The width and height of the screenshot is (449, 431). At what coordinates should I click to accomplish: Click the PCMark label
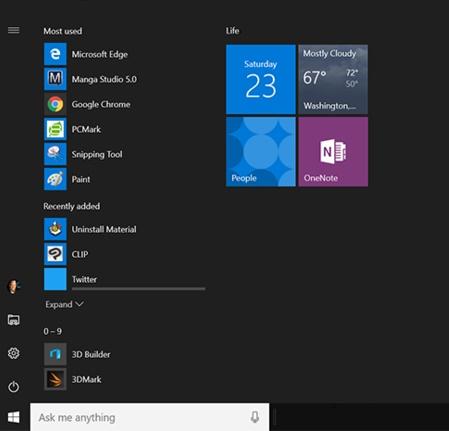[86, 129]
